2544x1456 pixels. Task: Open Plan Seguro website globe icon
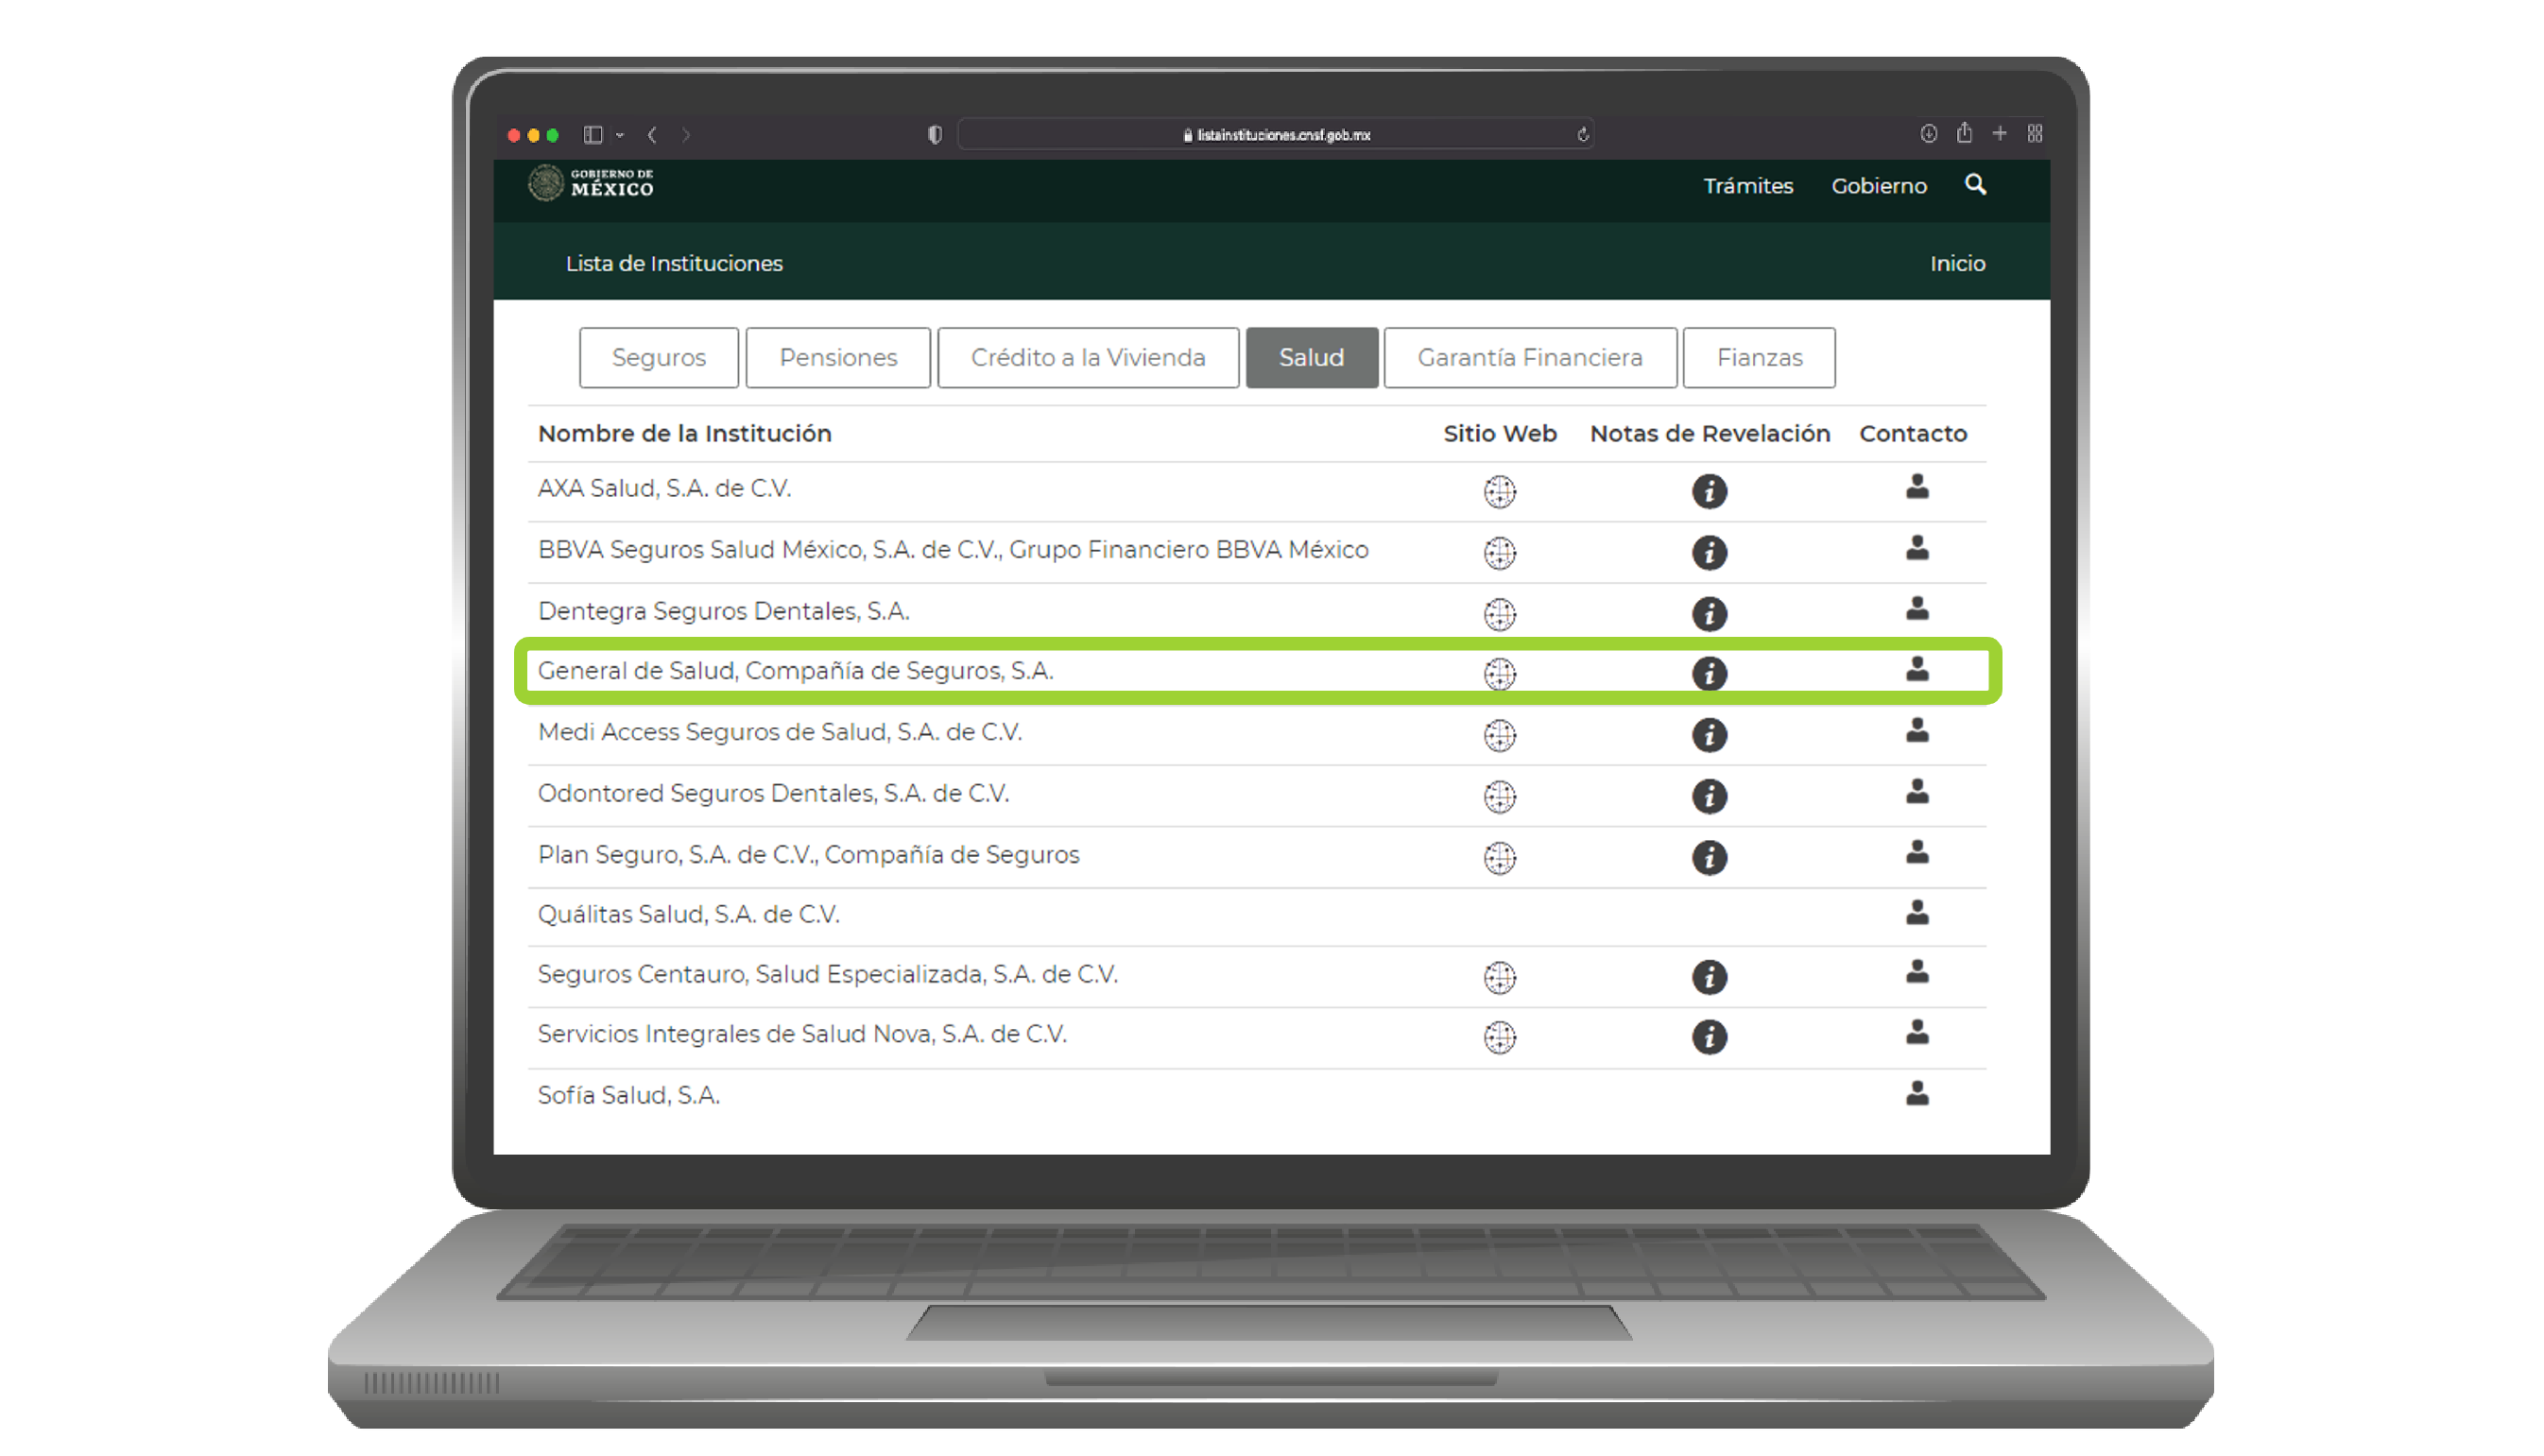point(1499,857)
